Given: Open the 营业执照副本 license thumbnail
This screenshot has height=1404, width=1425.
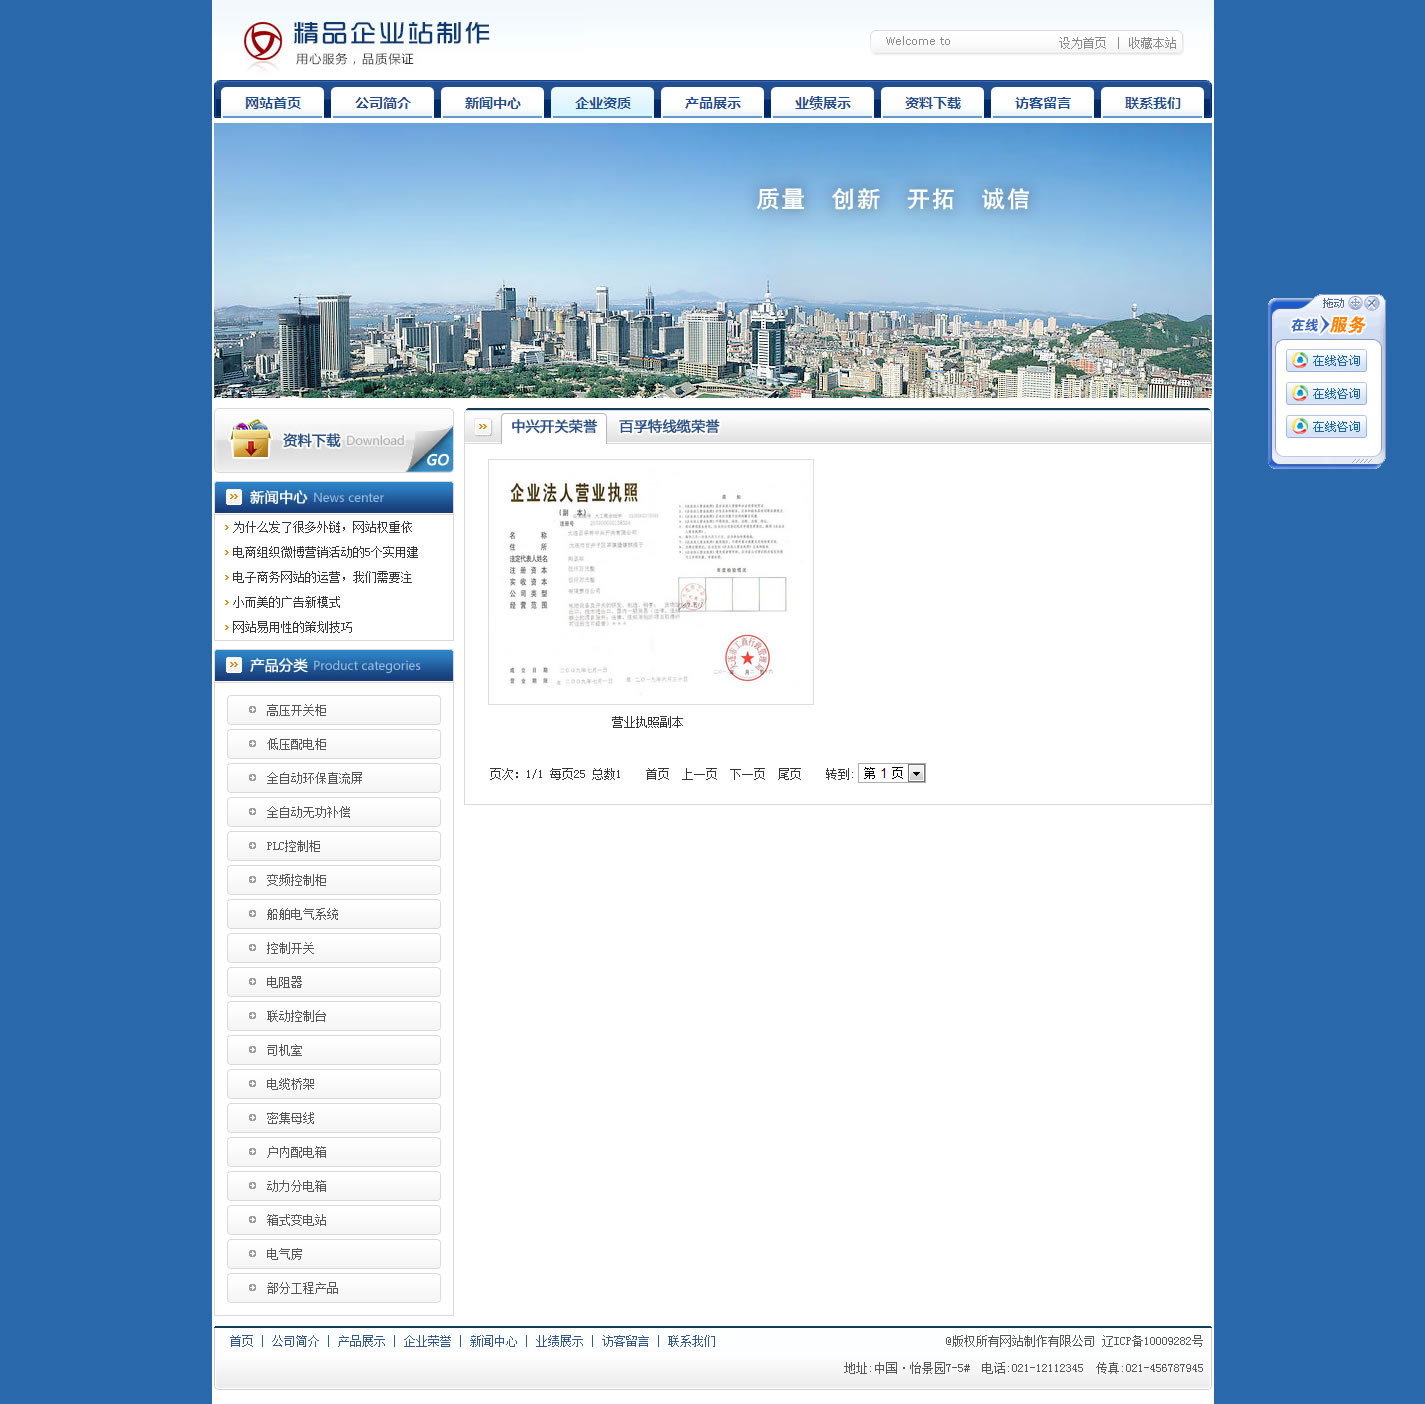Looking at the screenshot, I should (x=650, y=582).
